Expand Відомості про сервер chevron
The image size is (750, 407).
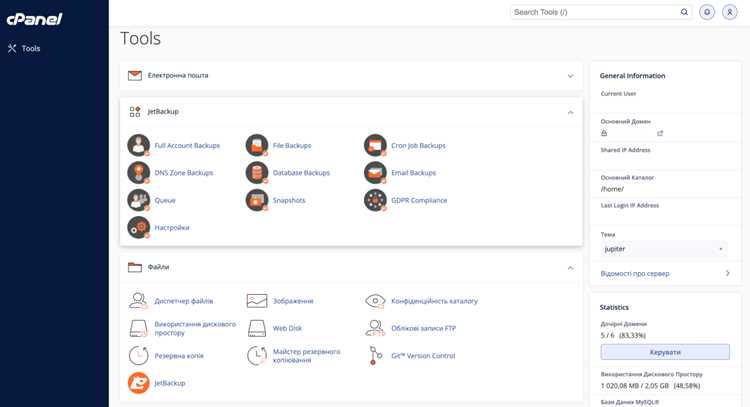click(x=728, y=273)
